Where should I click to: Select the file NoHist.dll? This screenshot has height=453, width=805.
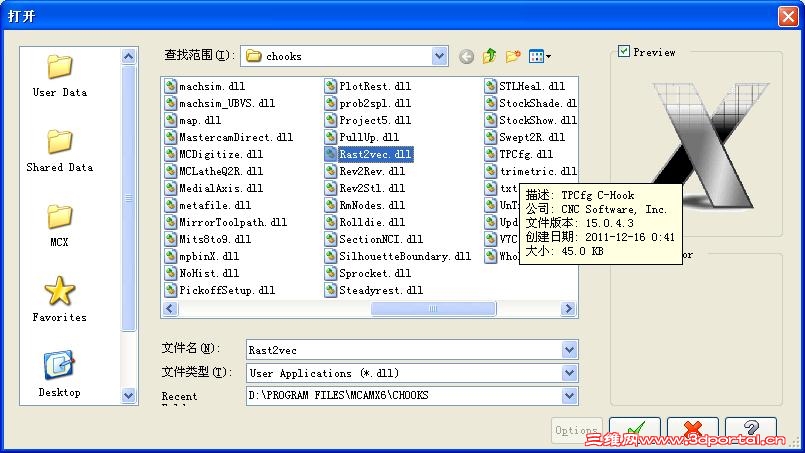tap(202, 273)
